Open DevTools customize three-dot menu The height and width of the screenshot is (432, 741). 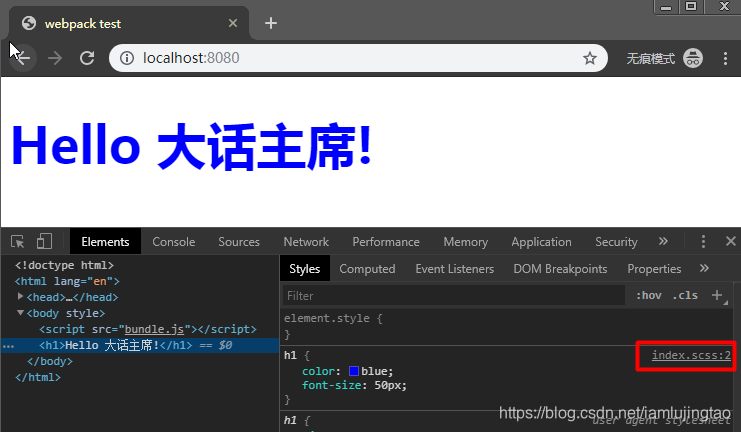point(703,242)
